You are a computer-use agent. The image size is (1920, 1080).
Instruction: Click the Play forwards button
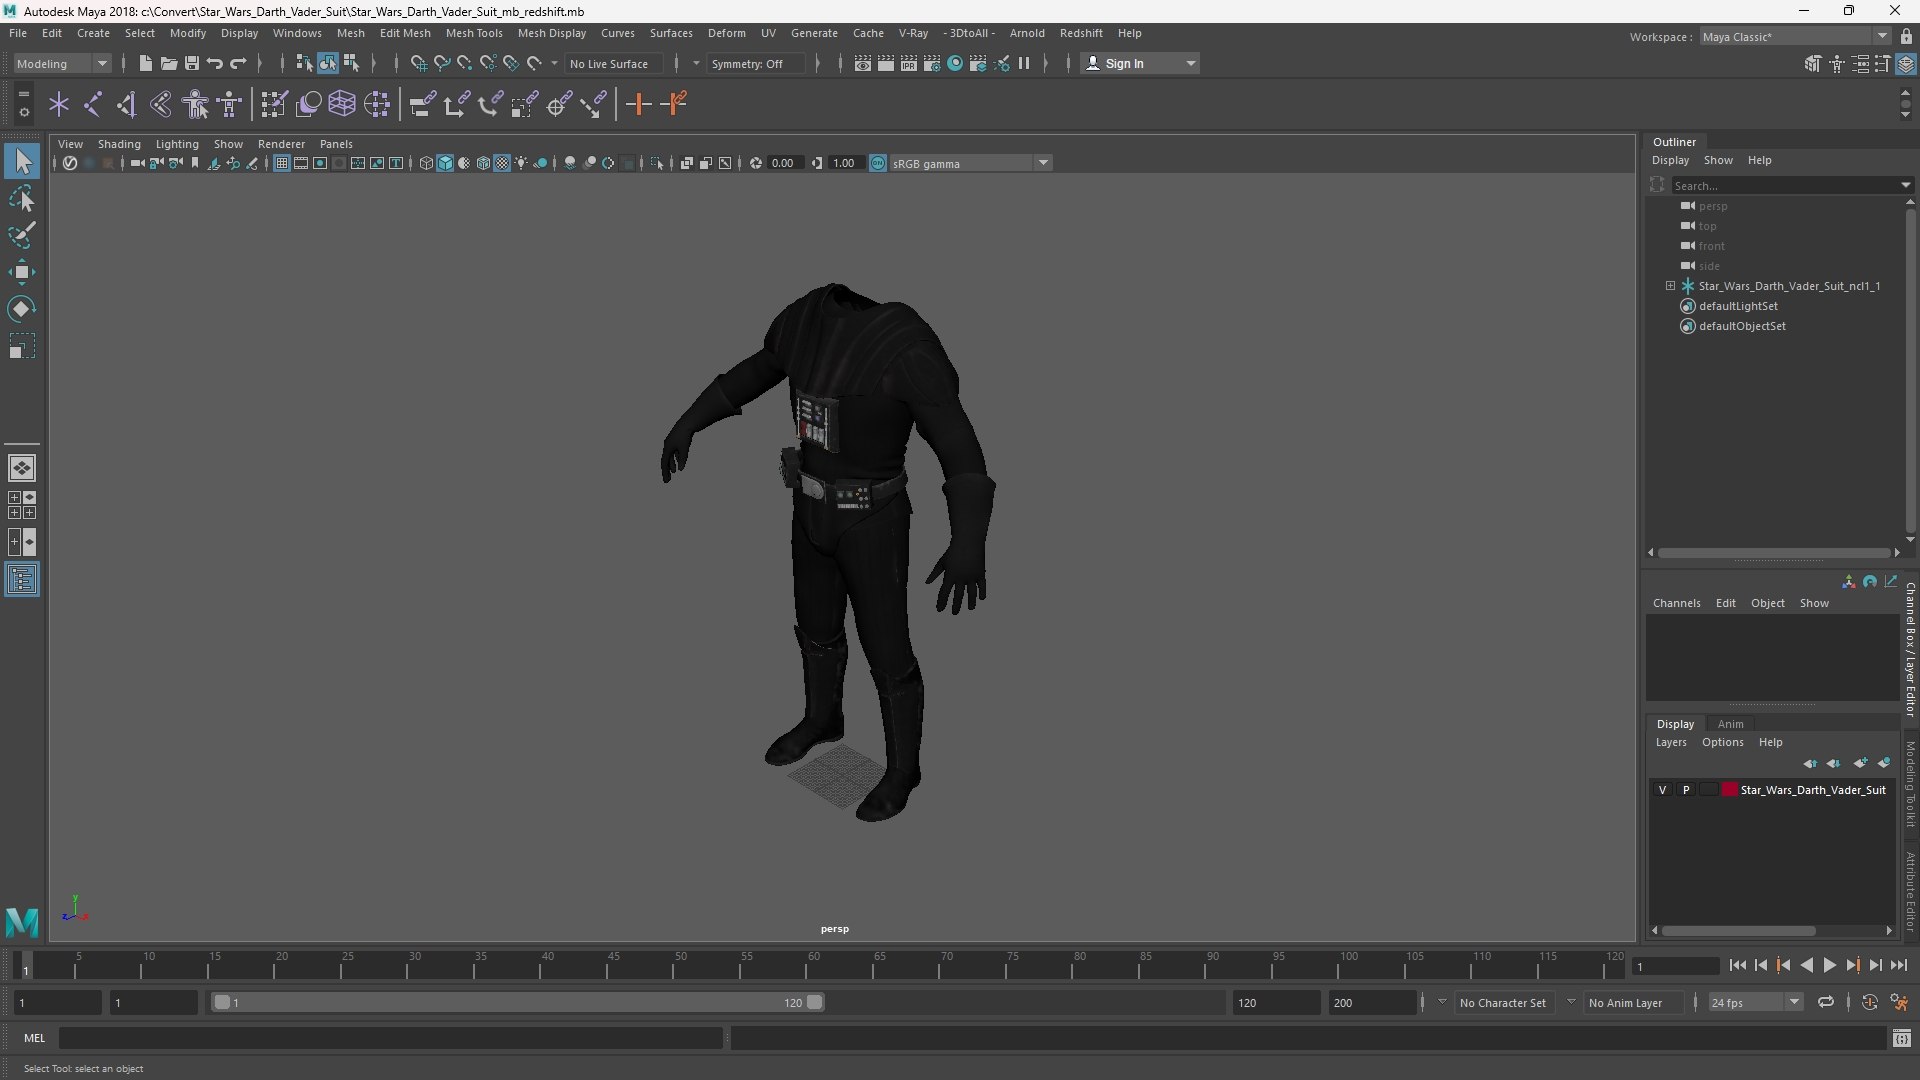[x=1829, y=965]
